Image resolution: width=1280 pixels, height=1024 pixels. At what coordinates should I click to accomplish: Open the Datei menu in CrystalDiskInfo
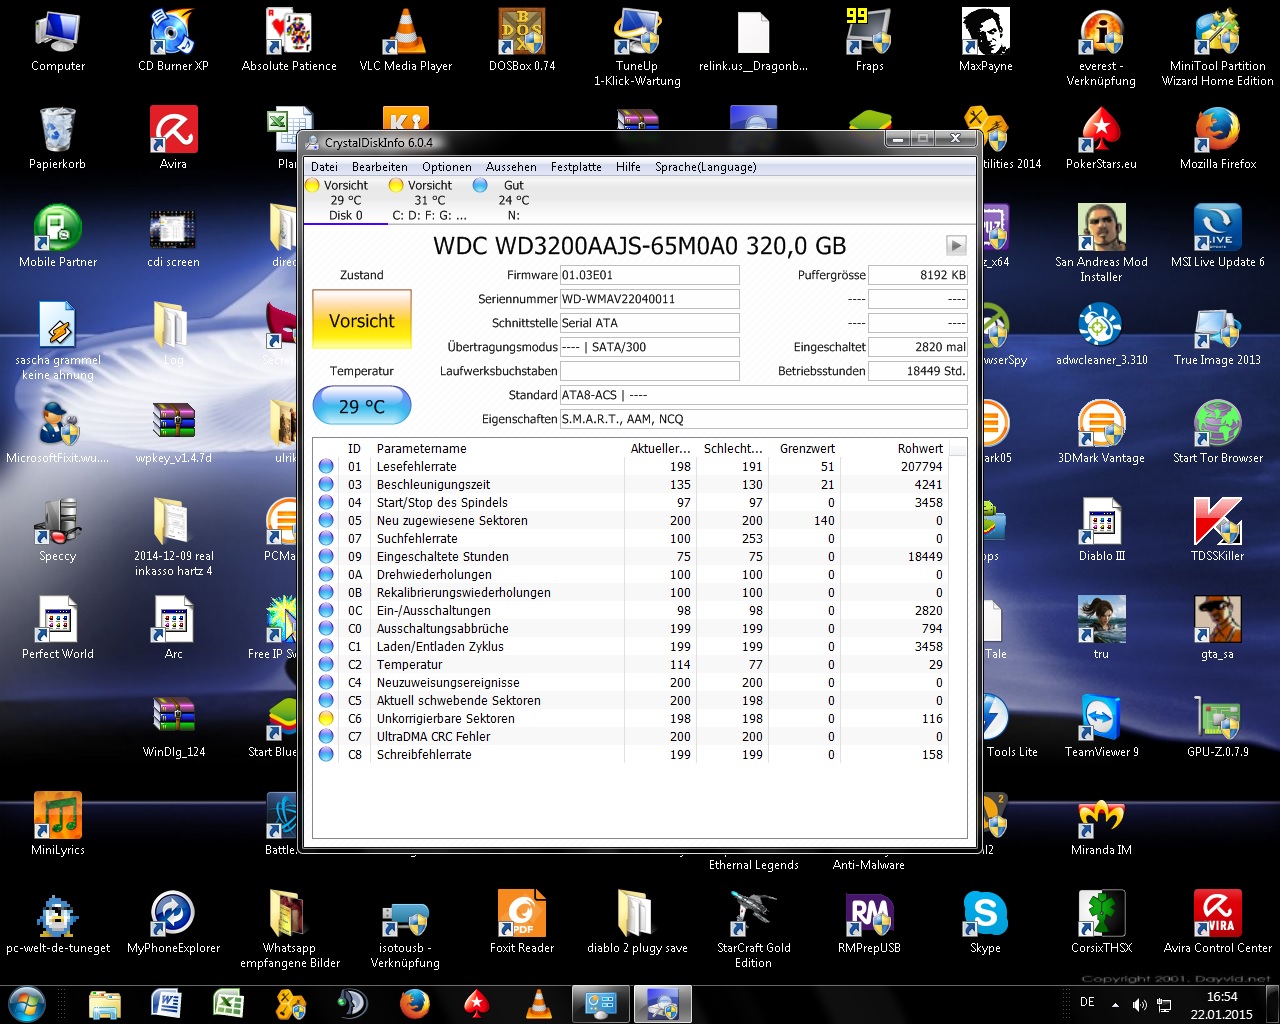click(x=324, y=167)
